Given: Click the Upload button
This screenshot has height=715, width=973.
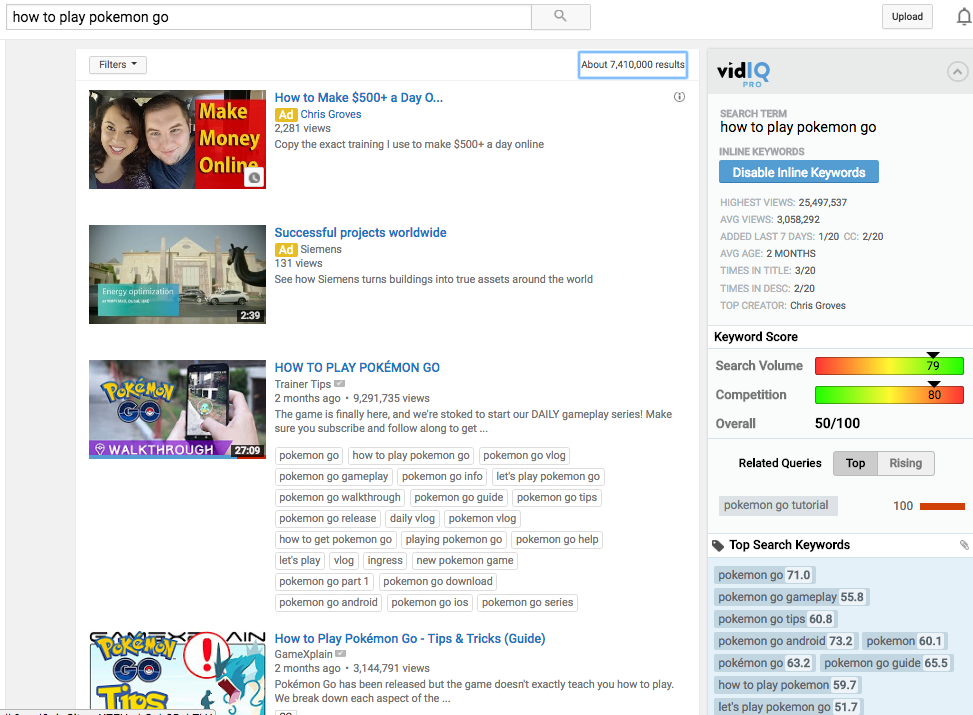Looking at the screenshot, I should [x=907, y=17].
